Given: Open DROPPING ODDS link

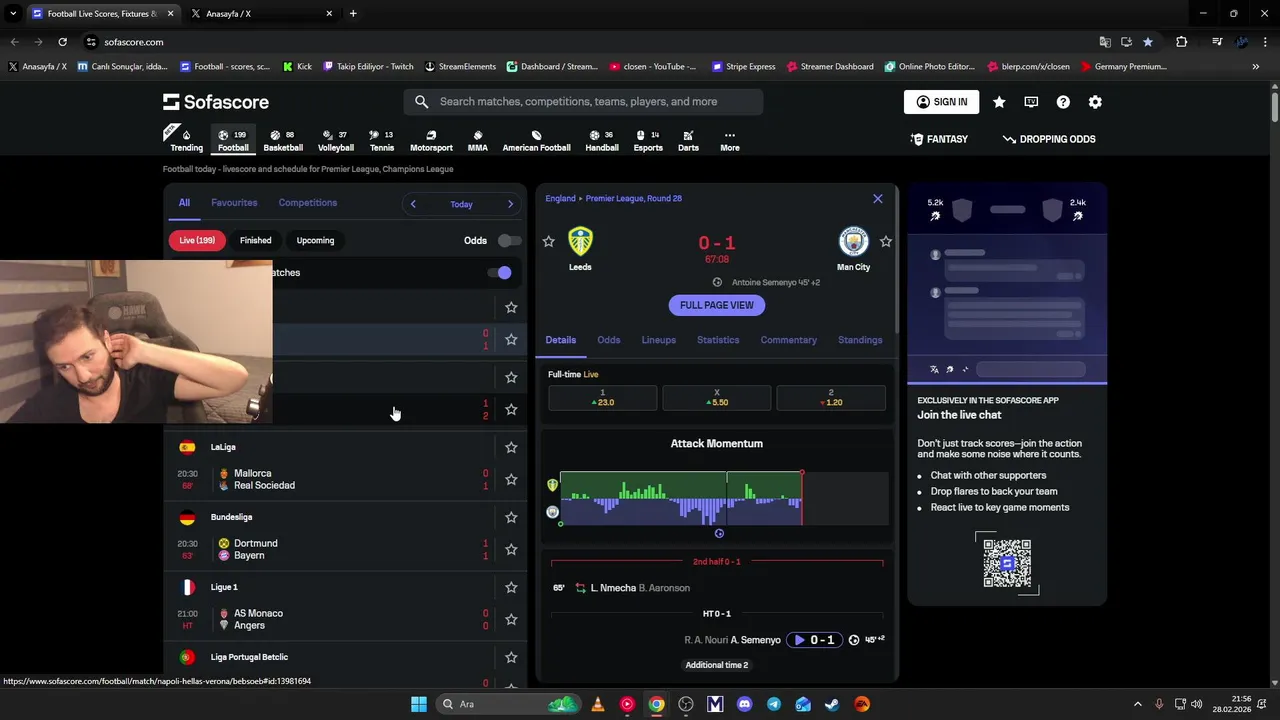Looking at the screenshot, I should point(1049,139).
